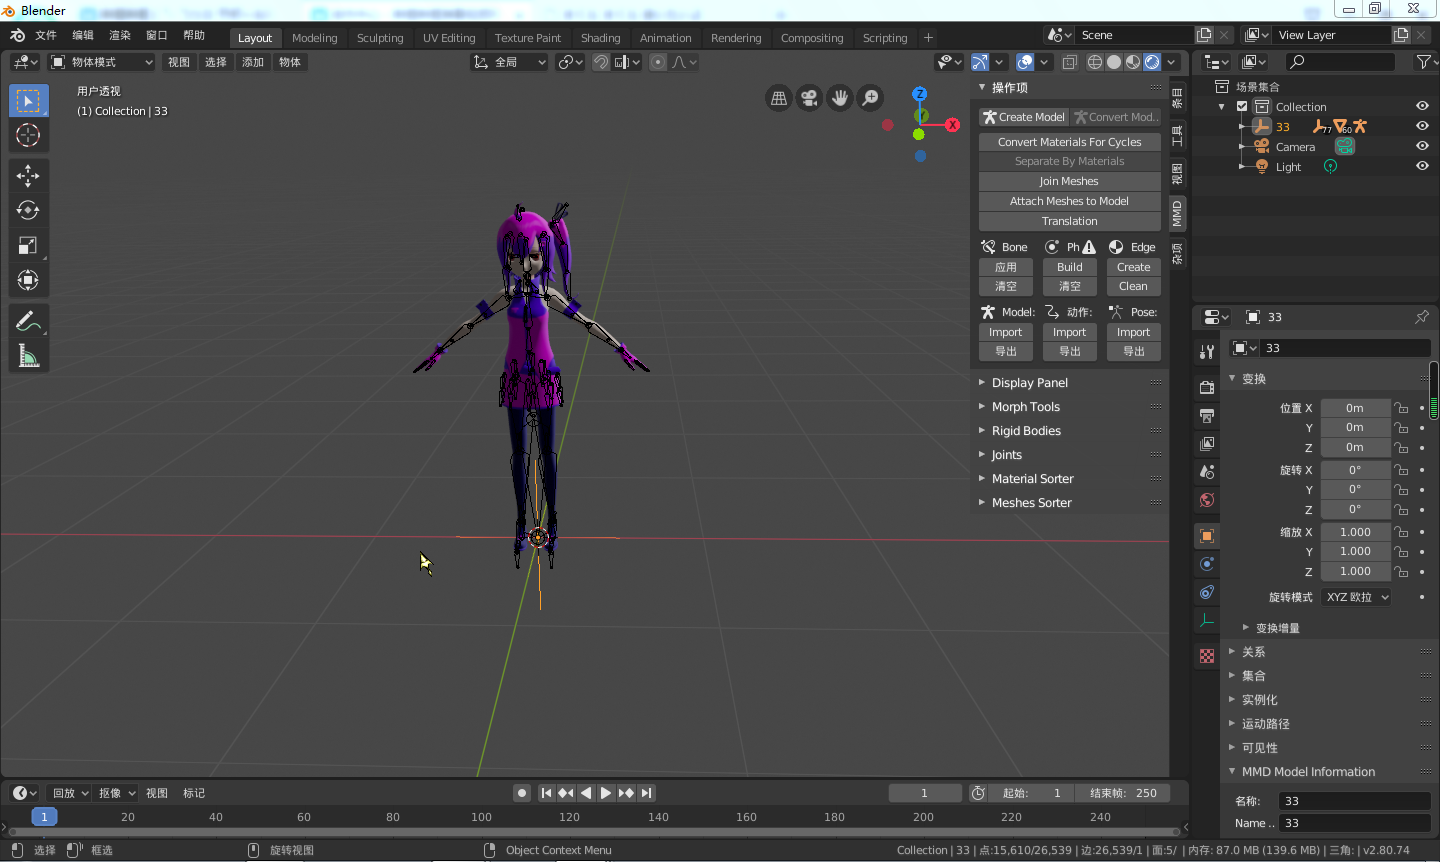
Task: Open the View Layer properties tab icon
Action: (1207, 443)
